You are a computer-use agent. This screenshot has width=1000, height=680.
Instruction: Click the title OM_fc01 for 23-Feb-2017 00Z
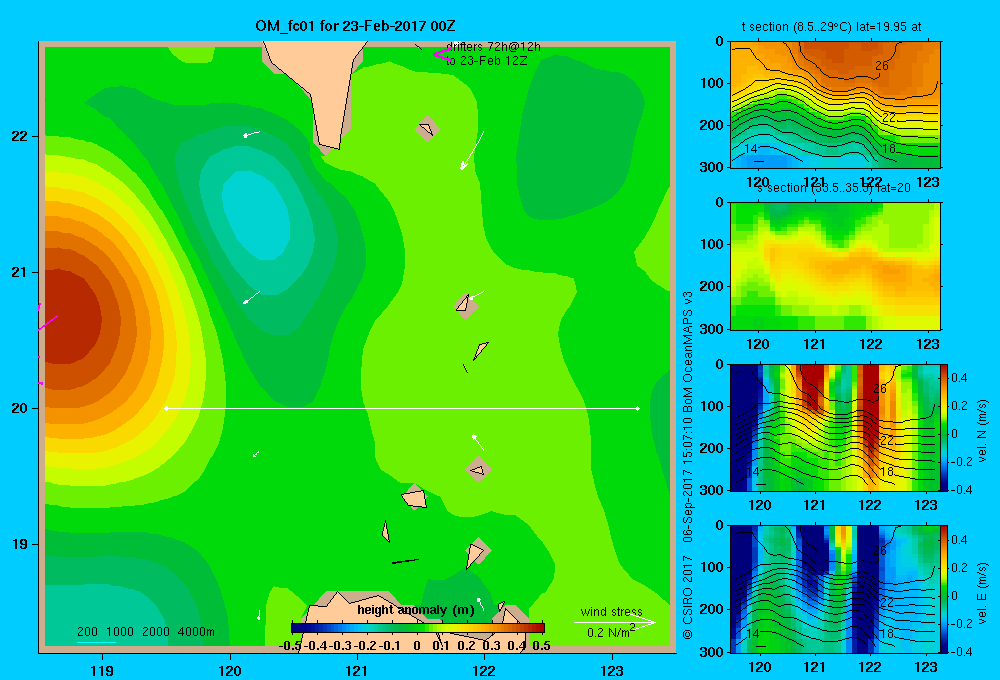pyautogui.click(x=355, y=26)
